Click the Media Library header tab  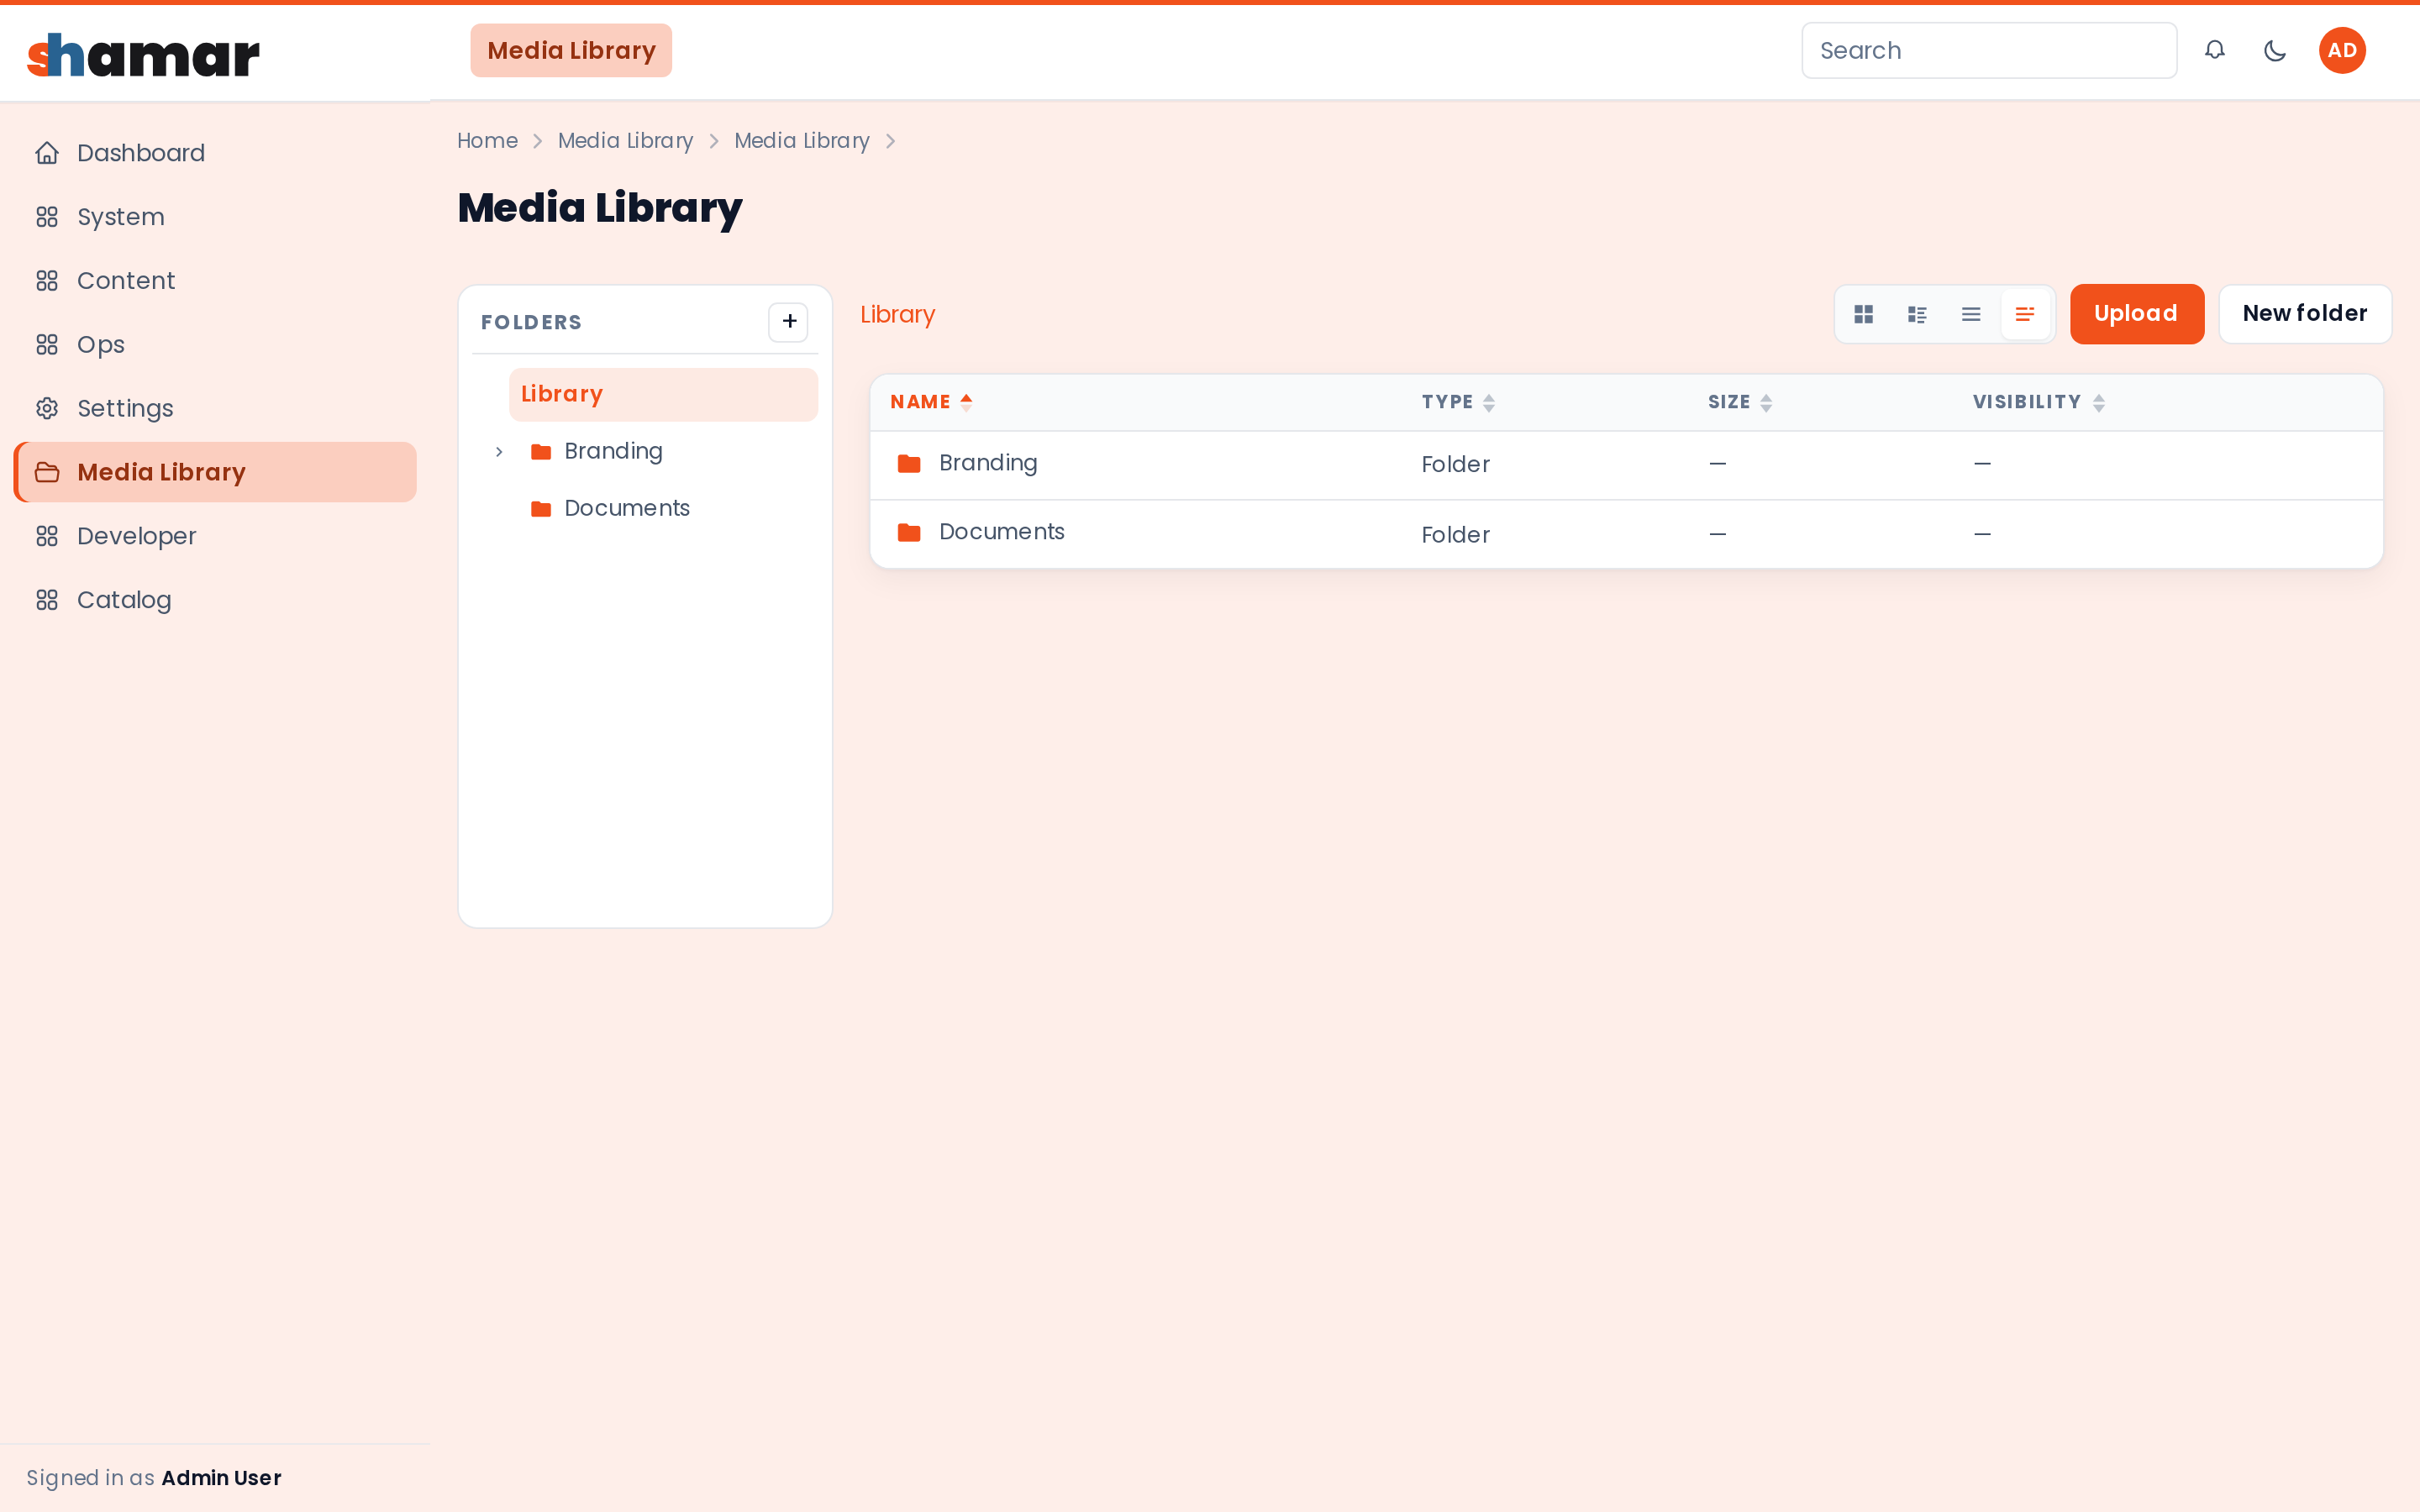pos(571,50)
